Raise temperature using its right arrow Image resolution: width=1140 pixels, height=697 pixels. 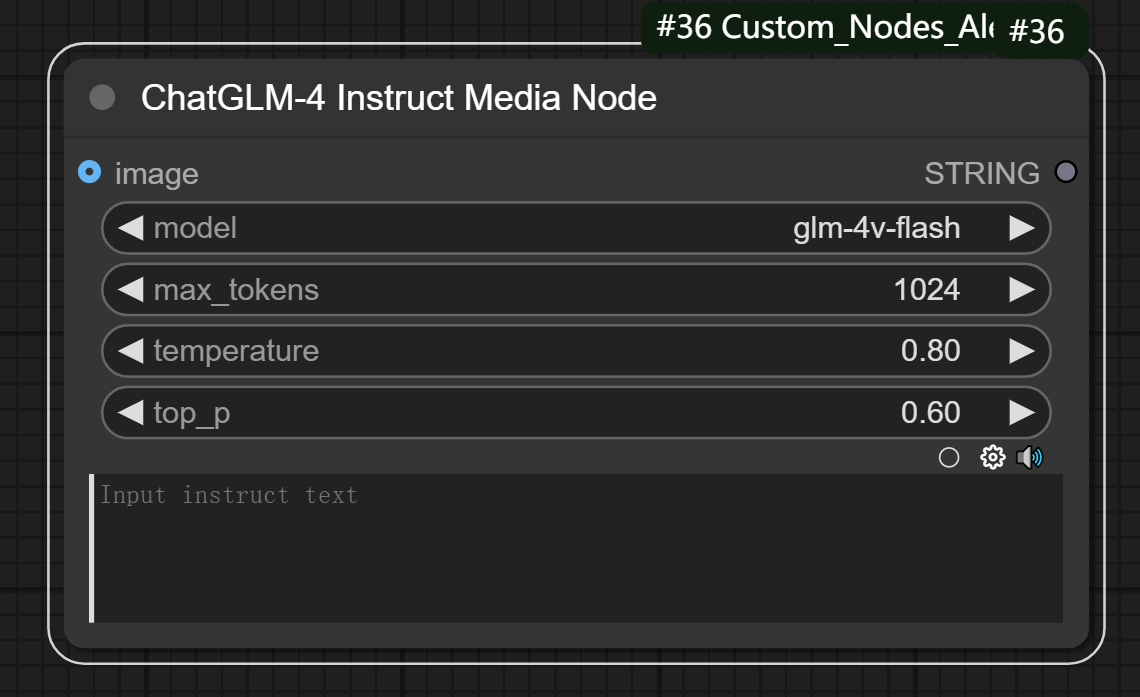pyautogui.click(x=1021, y=351)
